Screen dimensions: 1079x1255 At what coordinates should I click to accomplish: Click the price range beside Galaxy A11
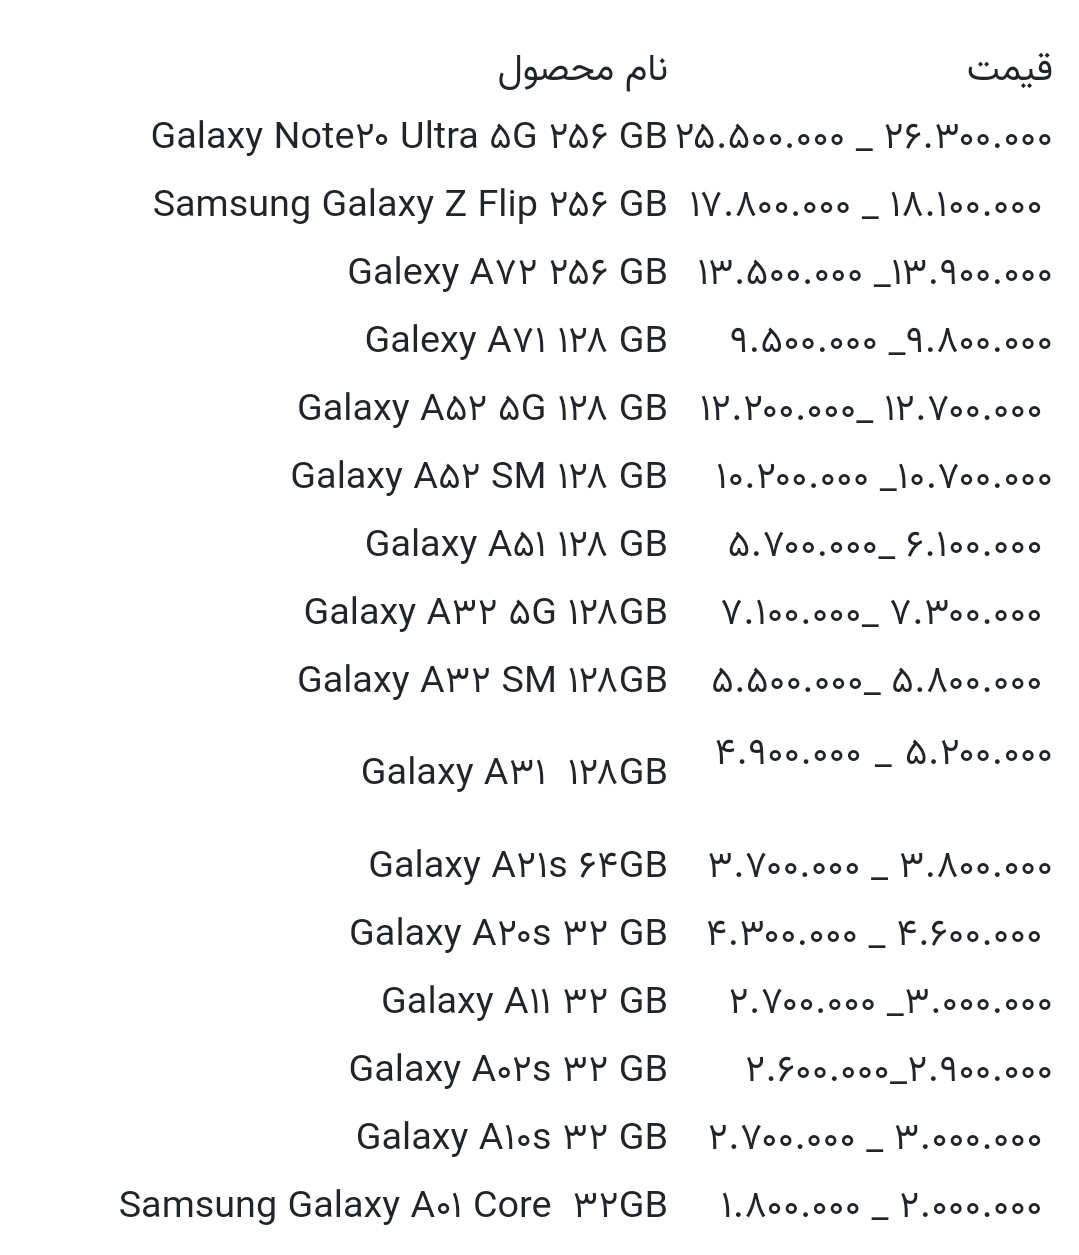click(890, 1002)
